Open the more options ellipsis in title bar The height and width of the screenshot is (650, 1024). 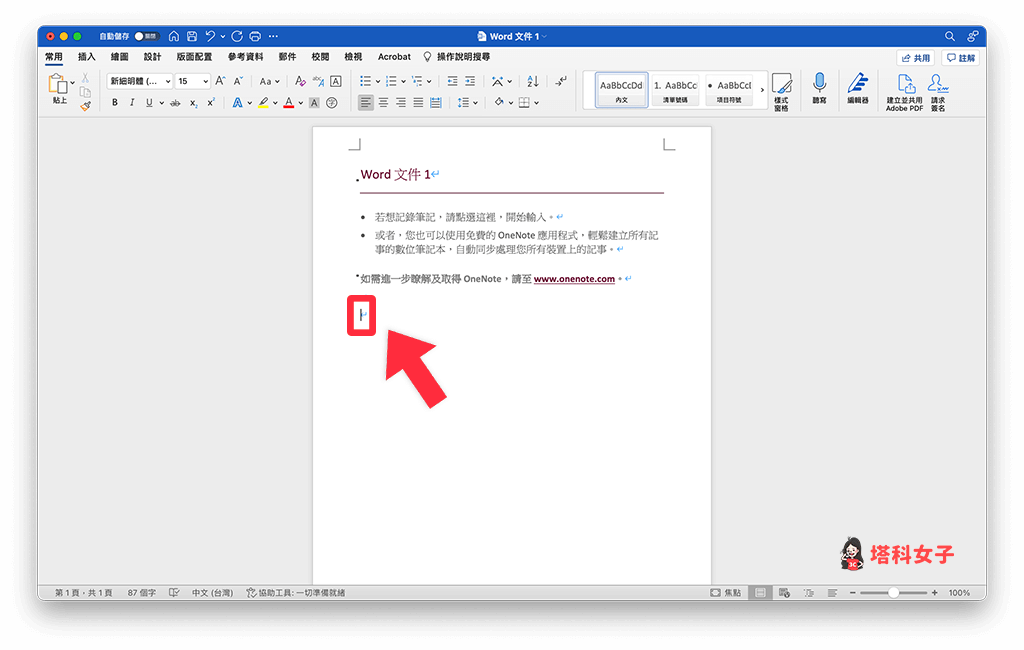click(274, 37)
